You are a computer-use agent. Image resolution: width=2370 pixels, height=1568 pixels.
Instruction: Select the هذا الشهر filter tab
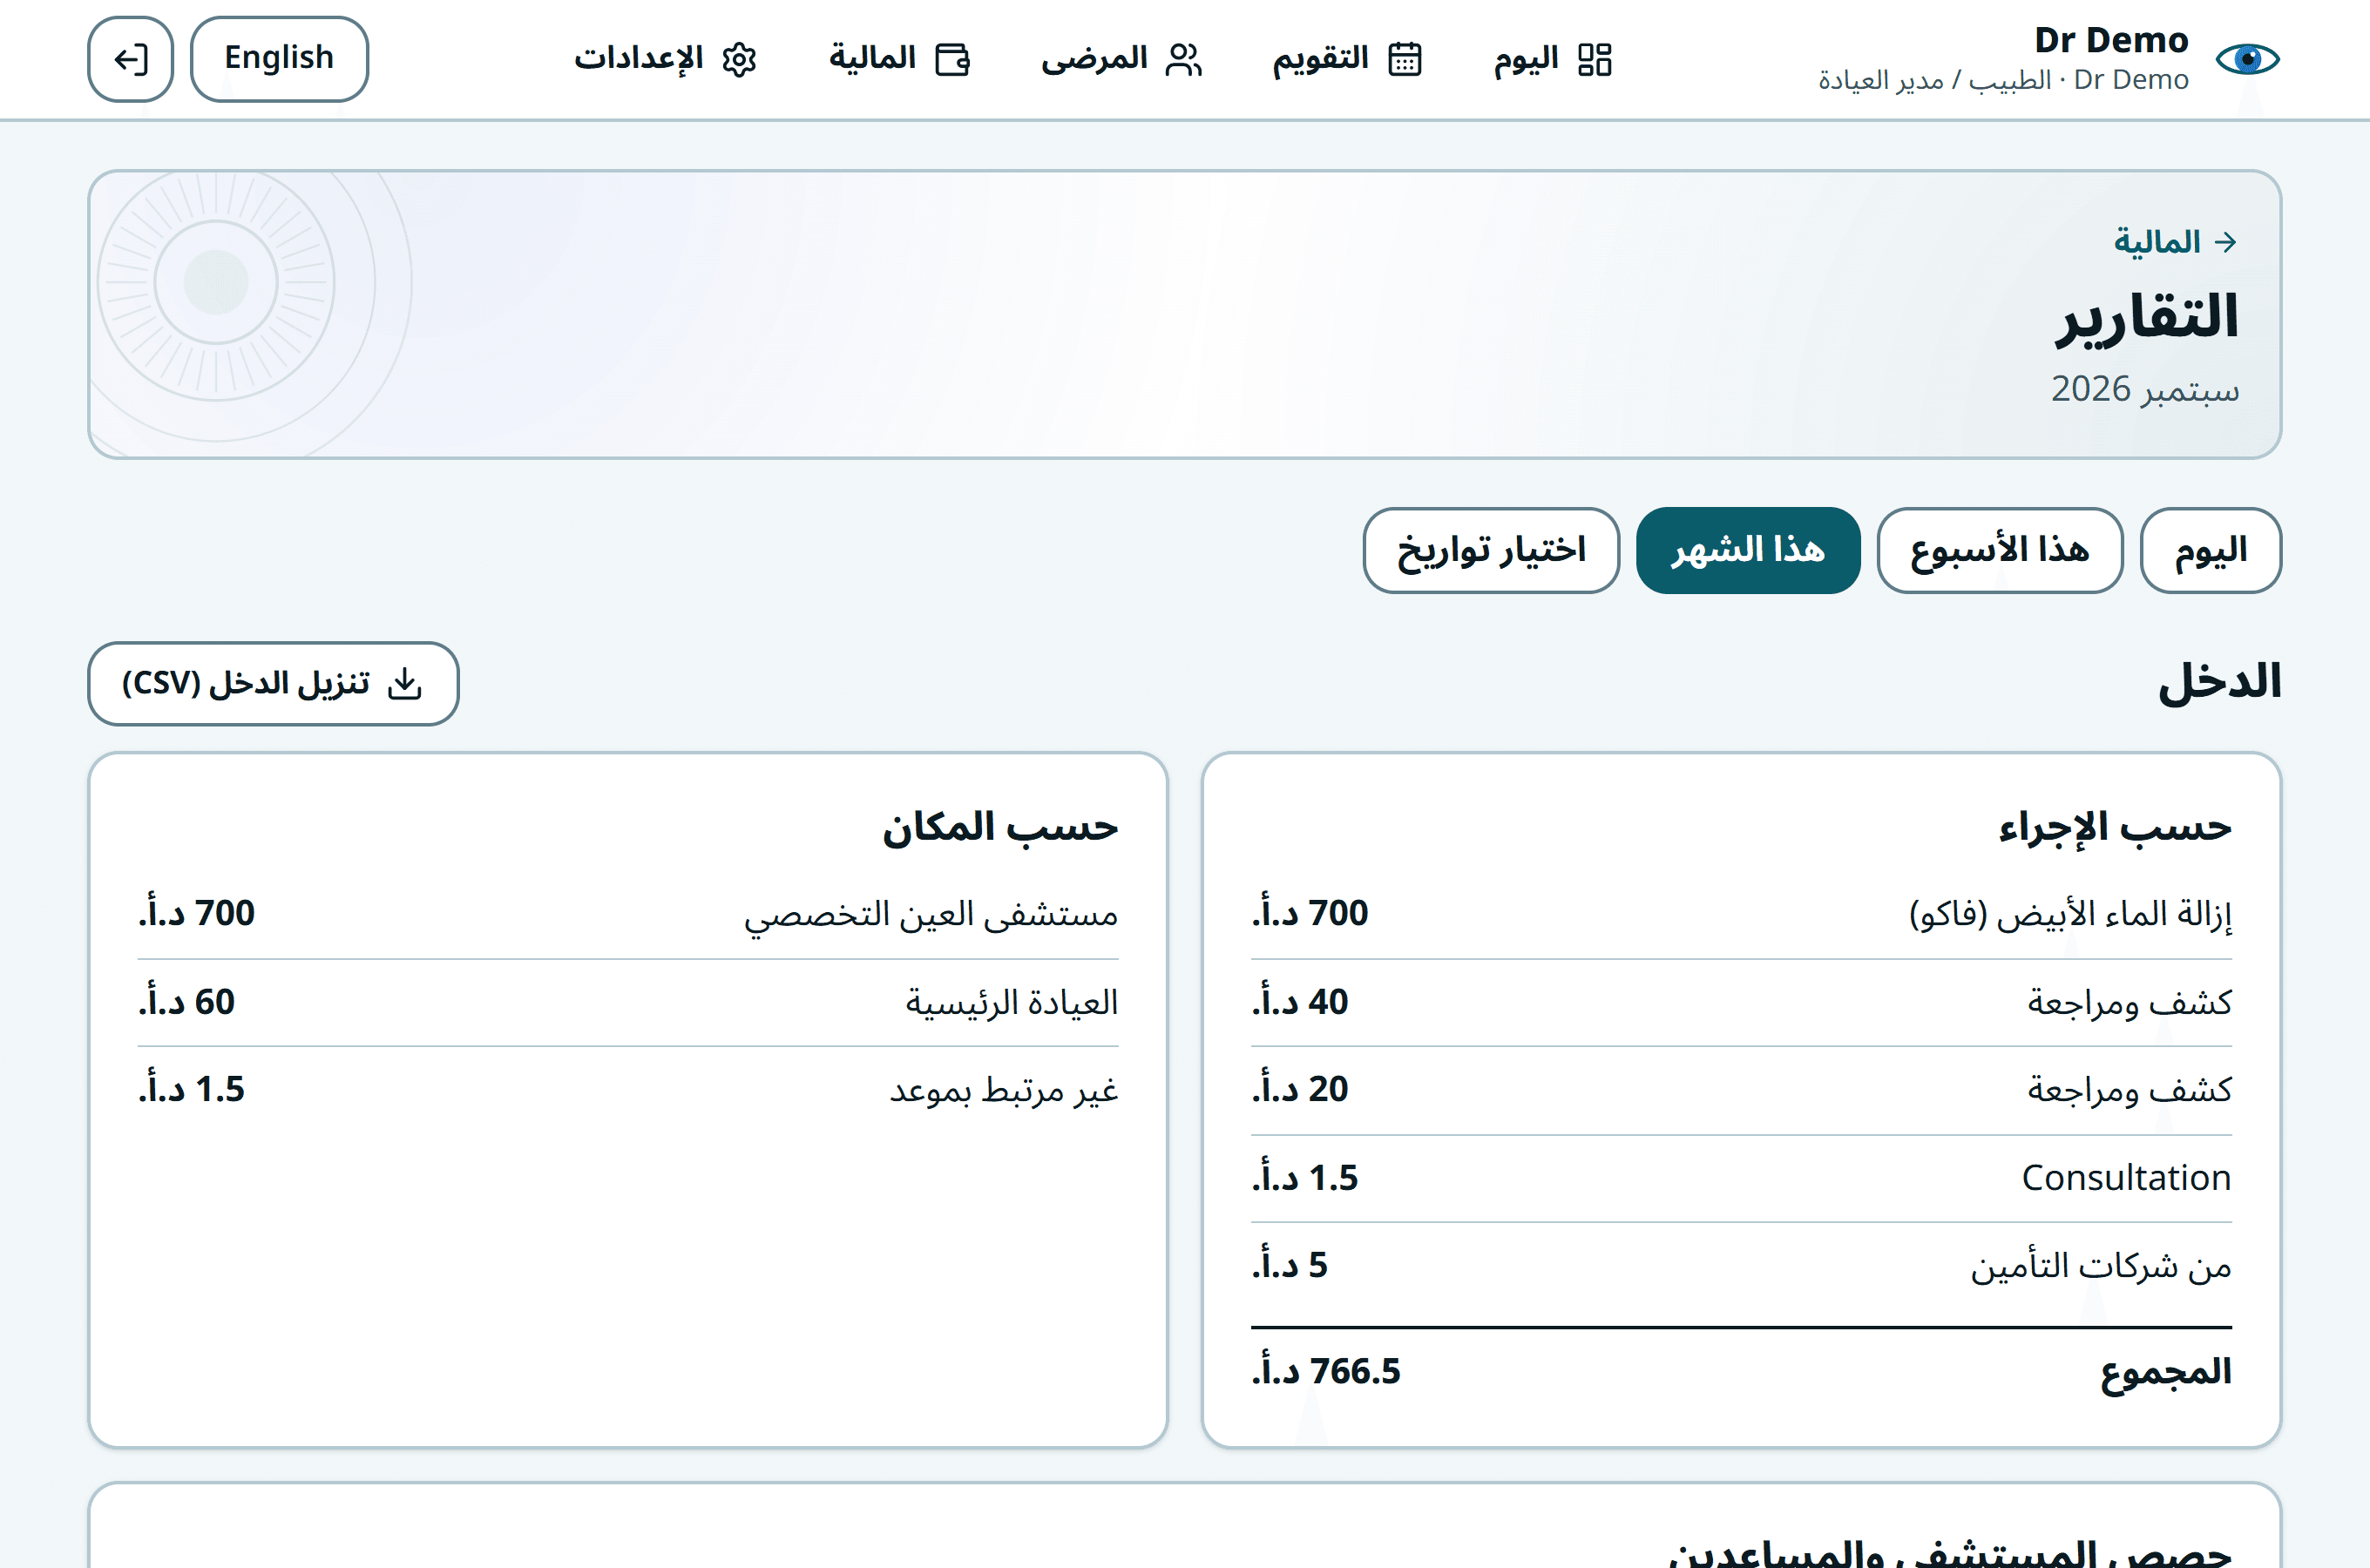click(1747, 550)
